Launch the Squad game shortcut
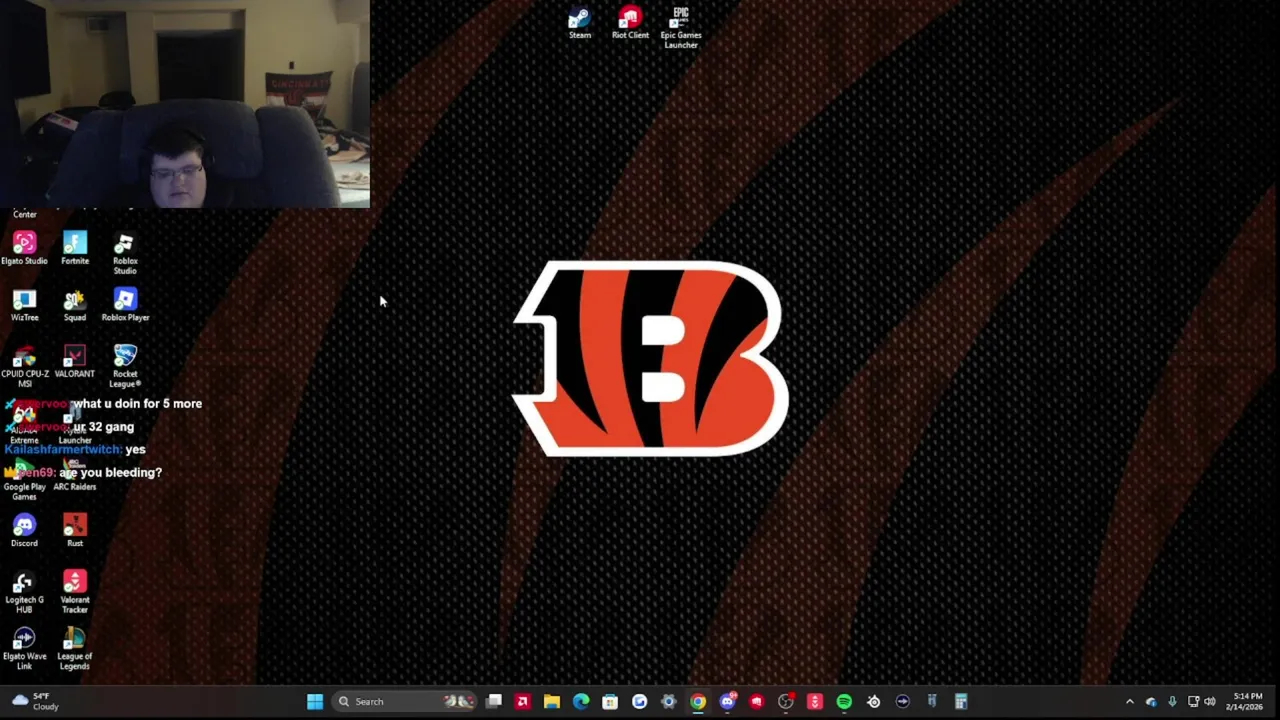Image resolution: width=1280 pixels, height=720 pixels. click(x=75, y=305)
